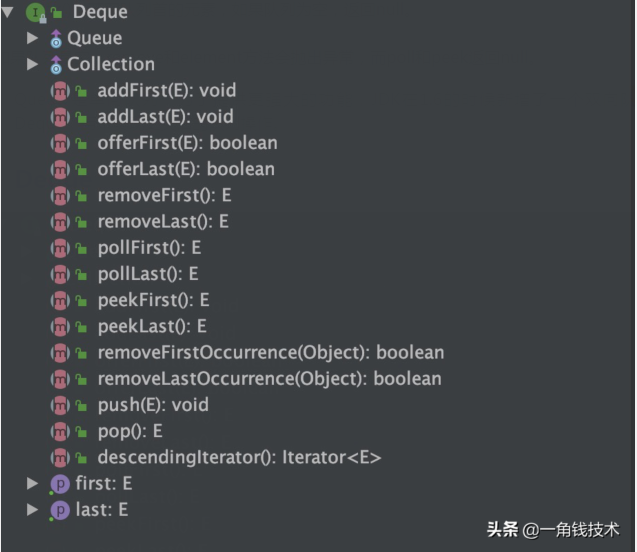Click the property icon beside first: E
The height and width of the screenshot is (552, 637).
(x=59, y=484)
